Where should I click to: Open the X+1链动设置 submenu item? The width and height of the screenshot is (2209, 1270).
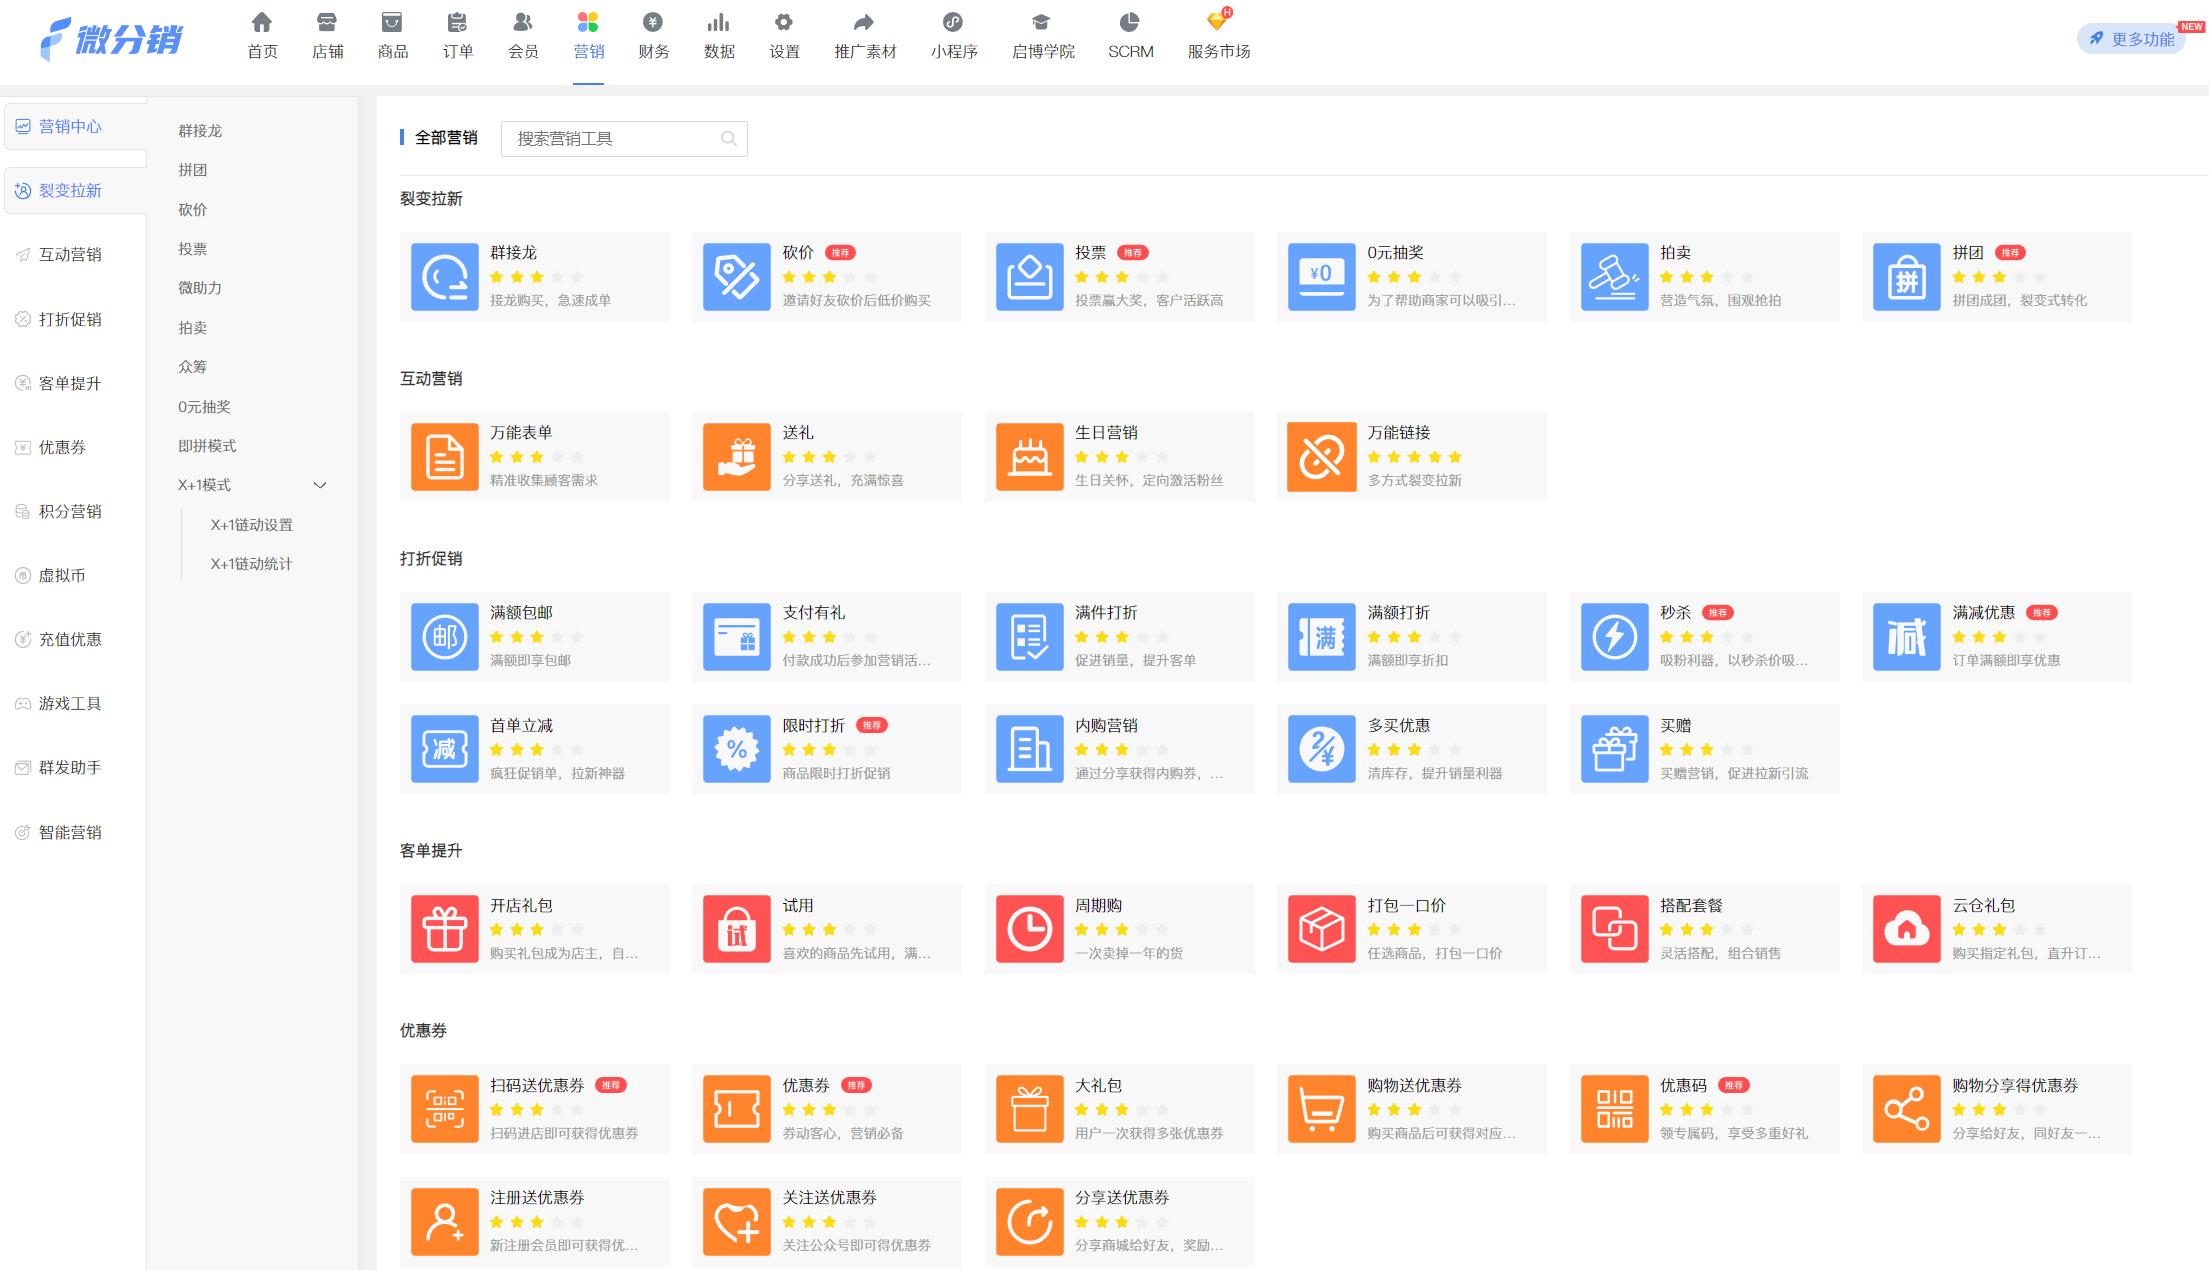pyautogui.click(x=251, y=525)
